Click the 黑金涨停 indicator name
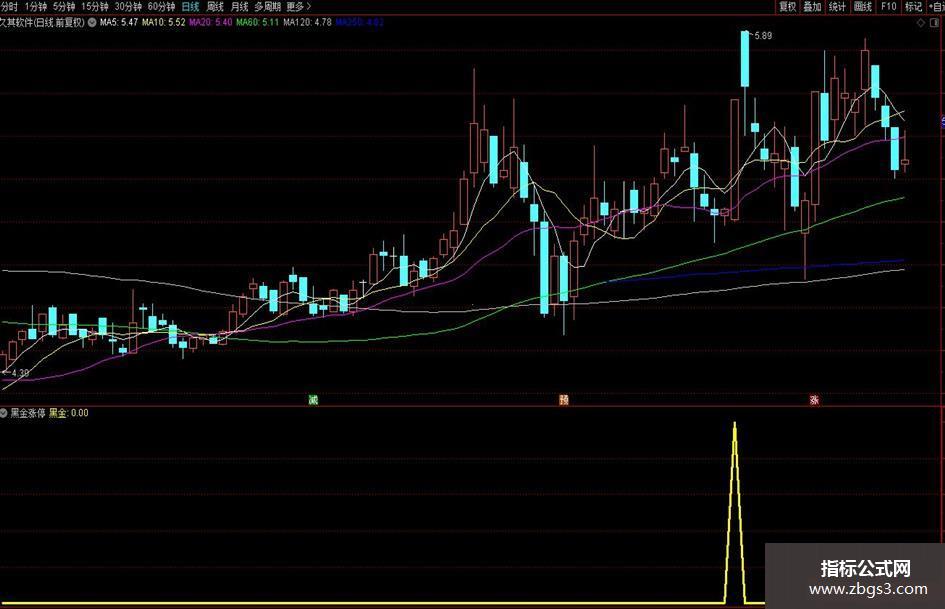 pos(28,413)
